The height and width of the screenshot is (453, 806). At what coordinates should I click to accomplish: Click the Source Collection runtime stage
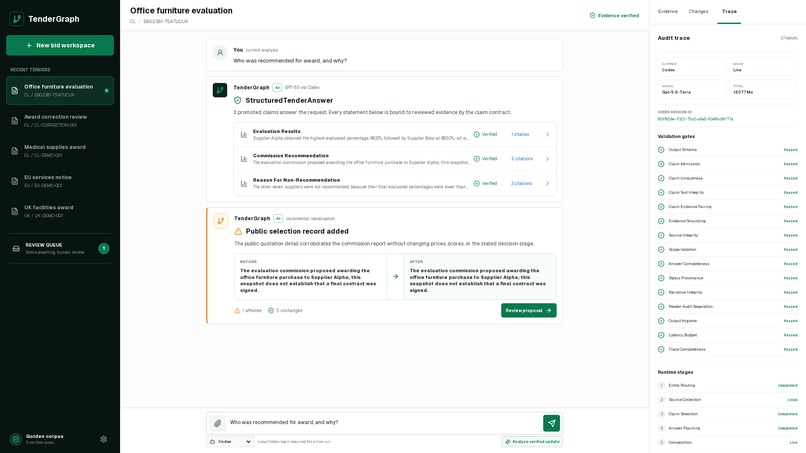tap(727, 400)
